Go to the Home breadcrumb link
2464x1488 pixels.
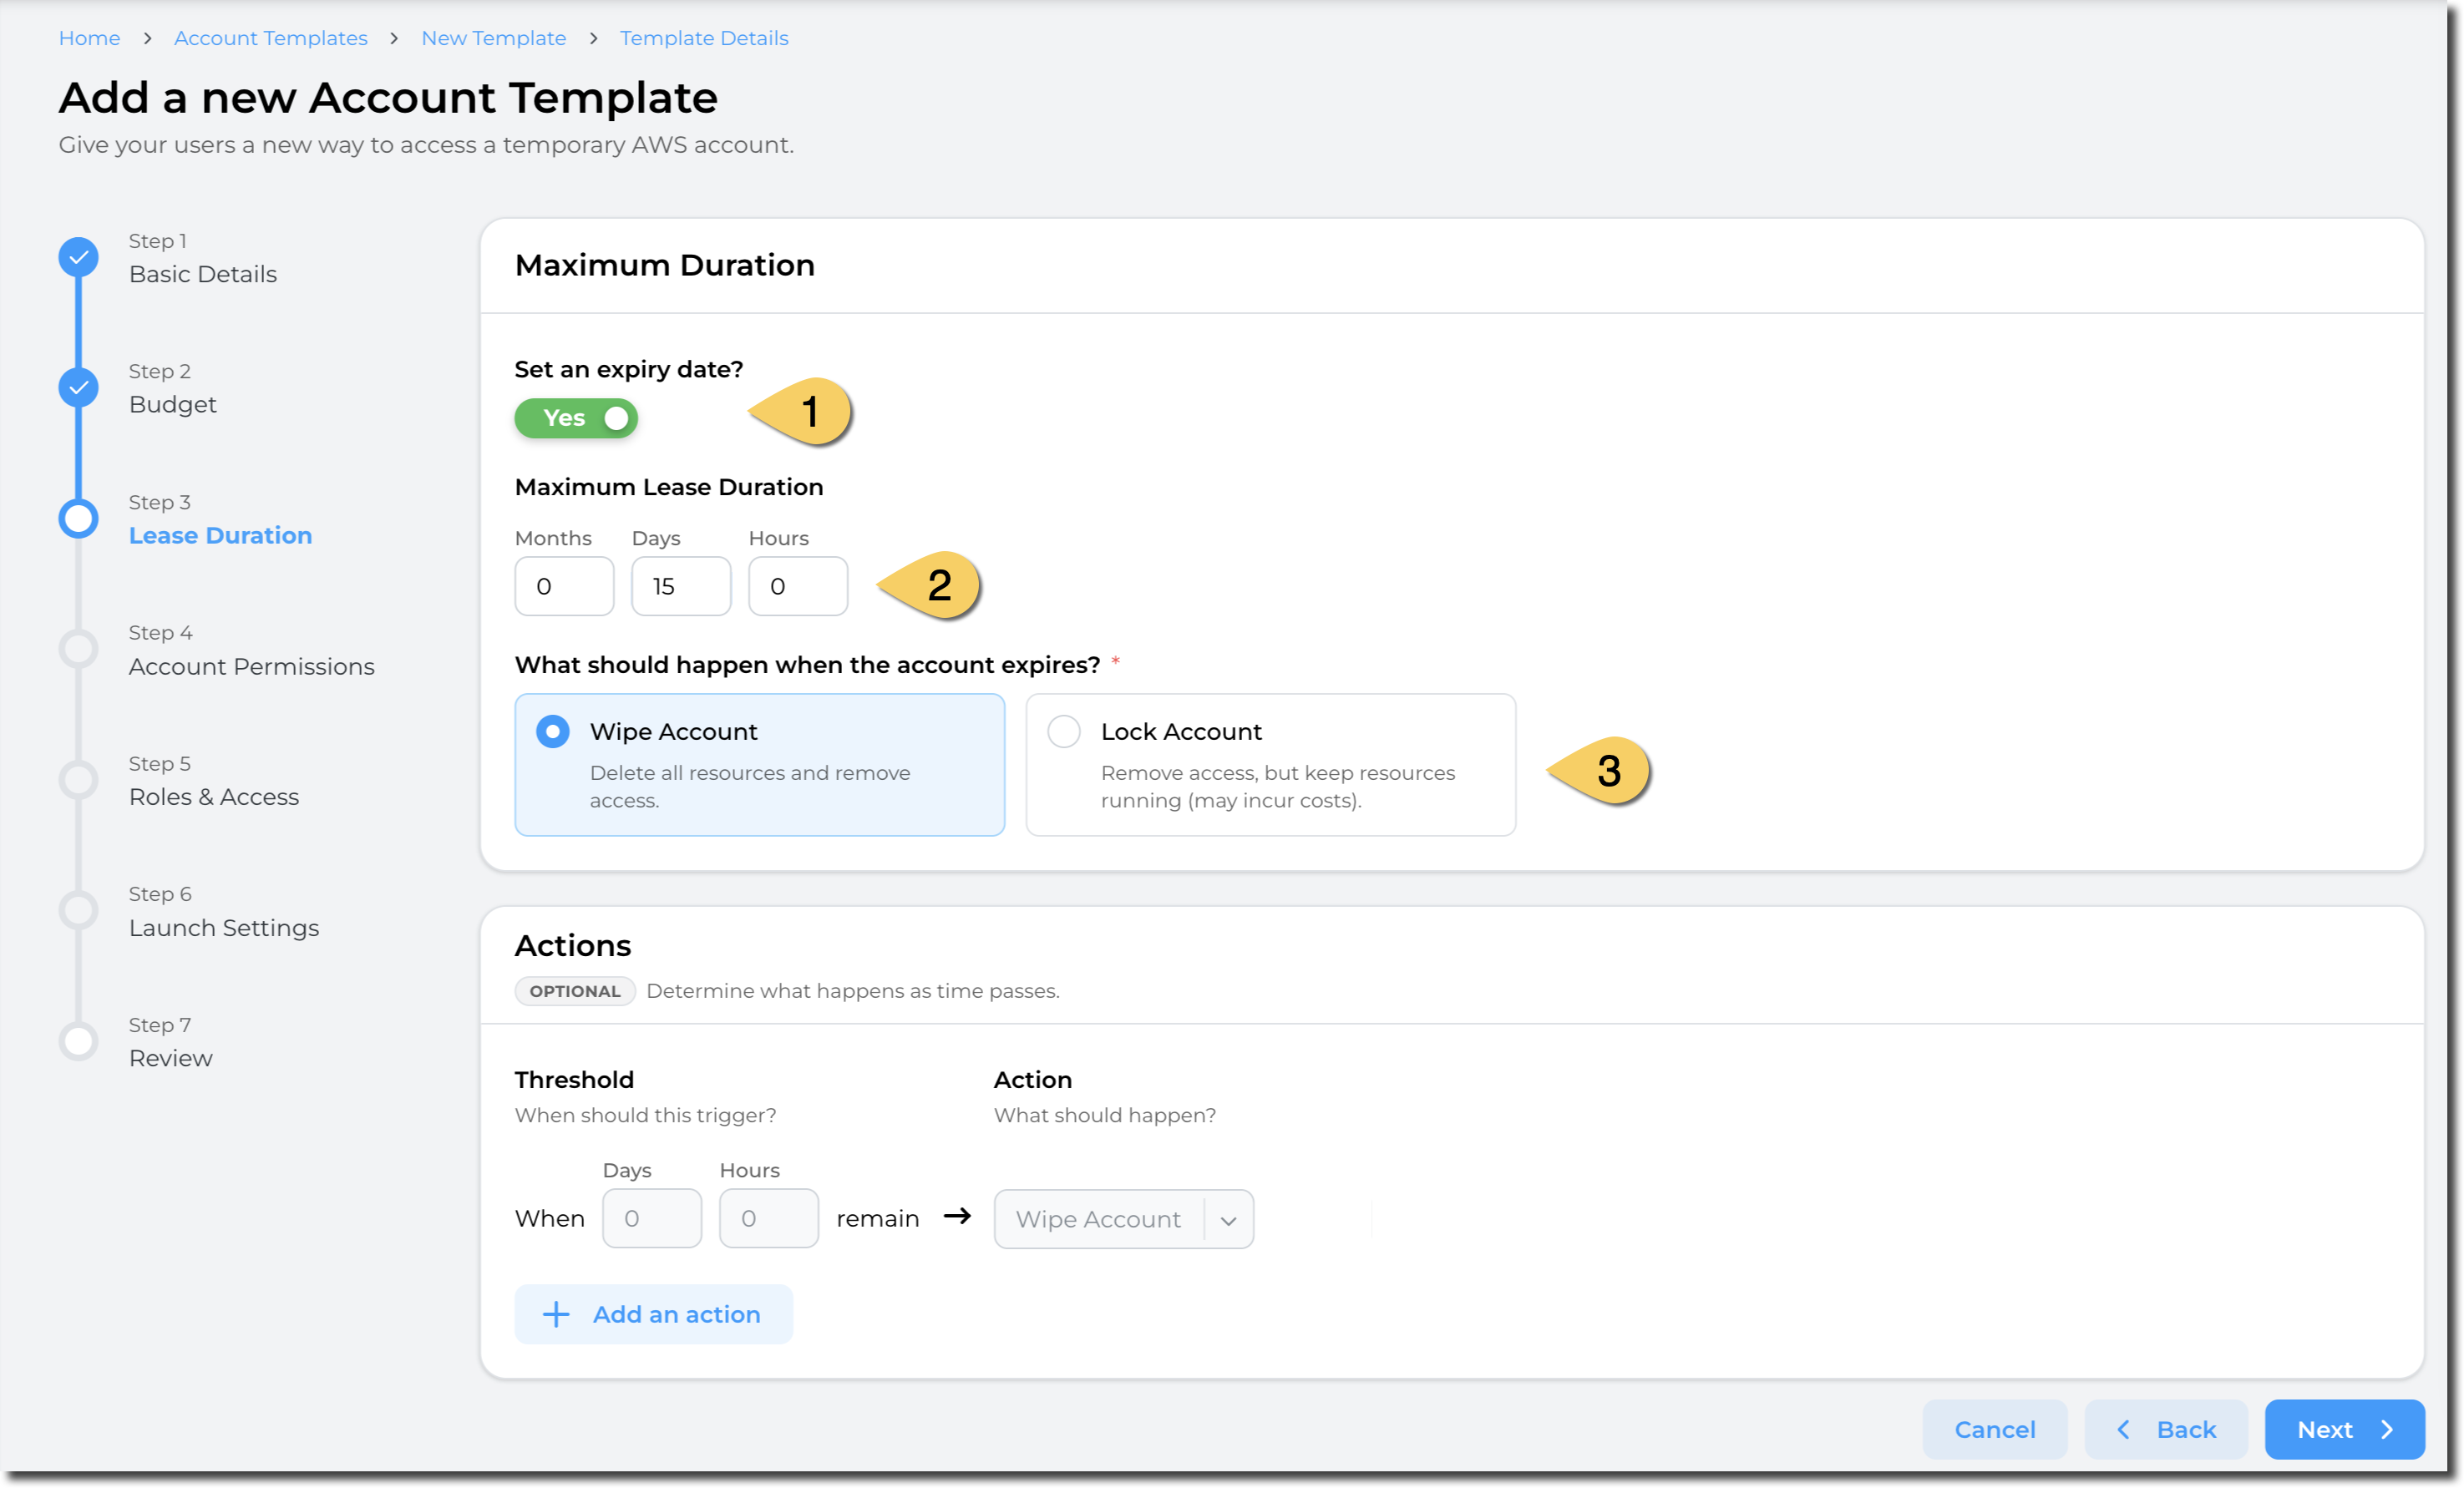pyautogui.click(x=89, y=38)
